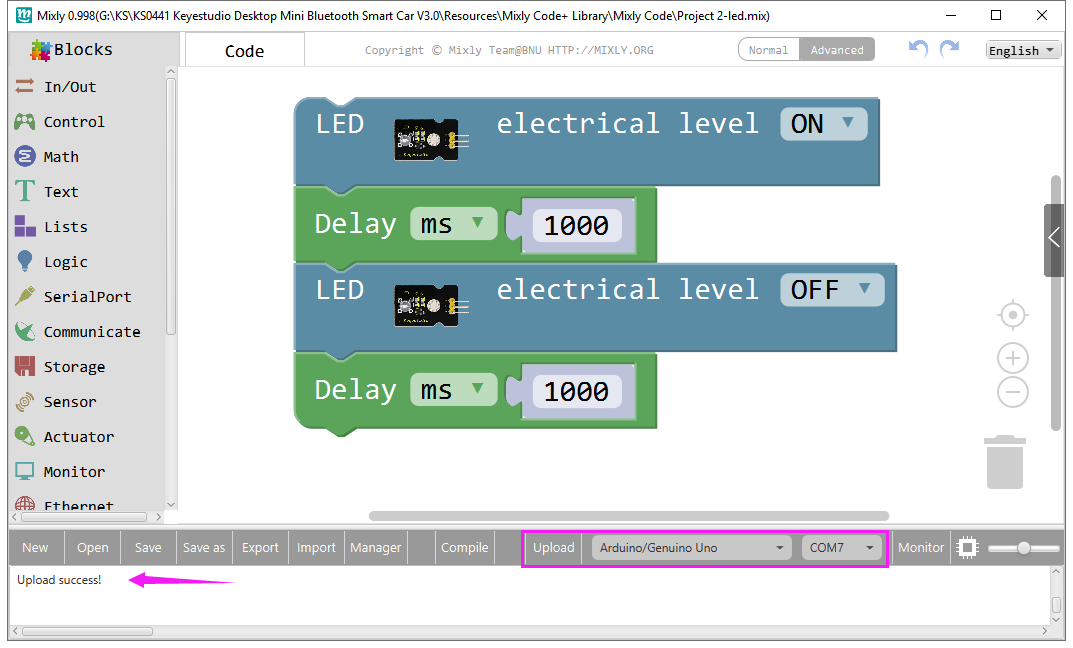Image resolution: width=1073 pixels, height=648 pixels.
Task: Click the Import button
Action: [316, 547]
